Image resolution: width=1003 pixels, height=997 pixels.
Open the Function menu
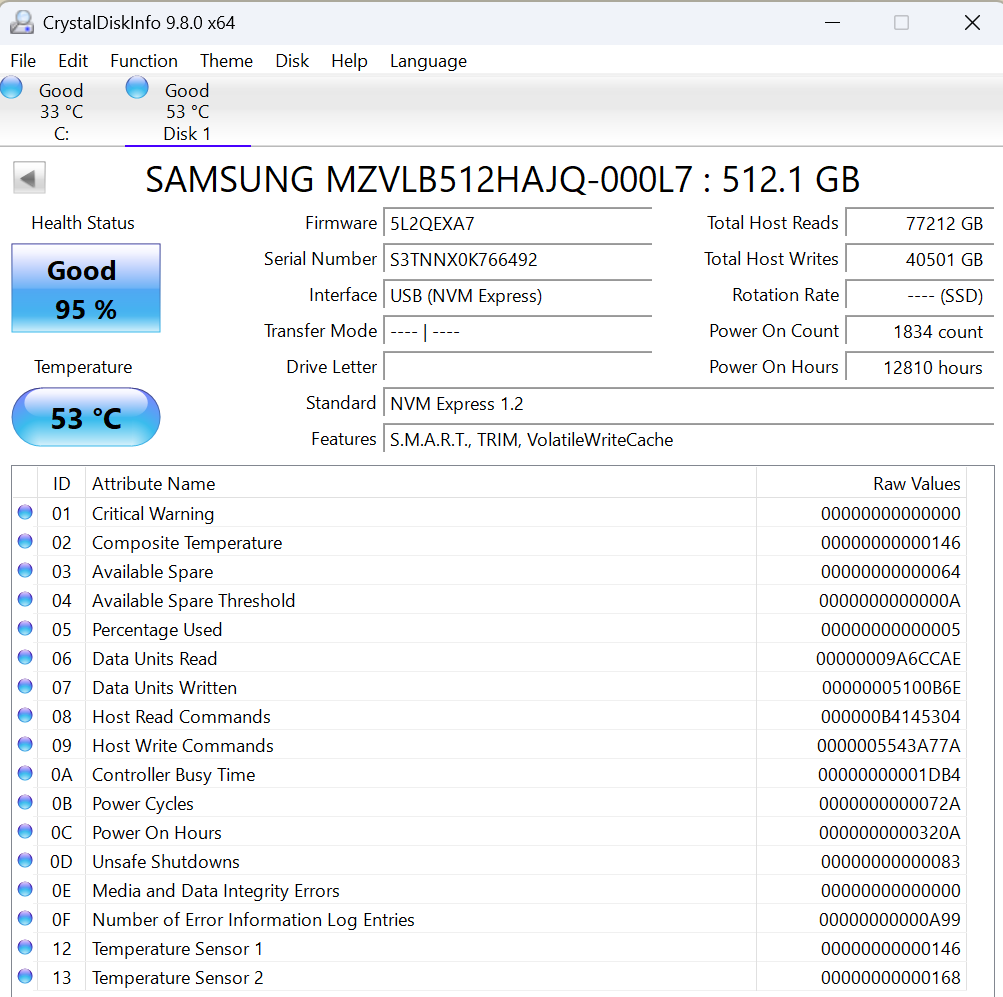pos(144,61)
